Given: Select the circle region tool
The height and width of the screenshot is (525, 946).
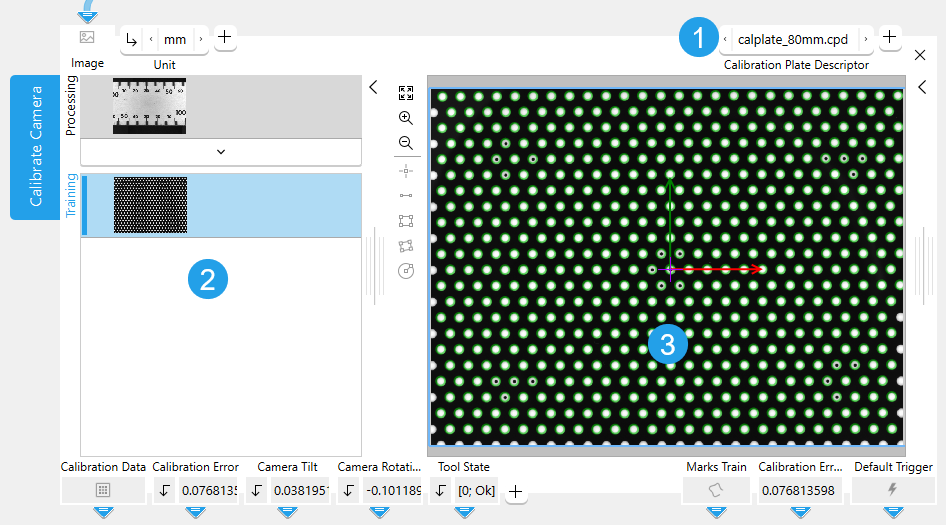Looking at the screenshot, I should tap(405, 271).
